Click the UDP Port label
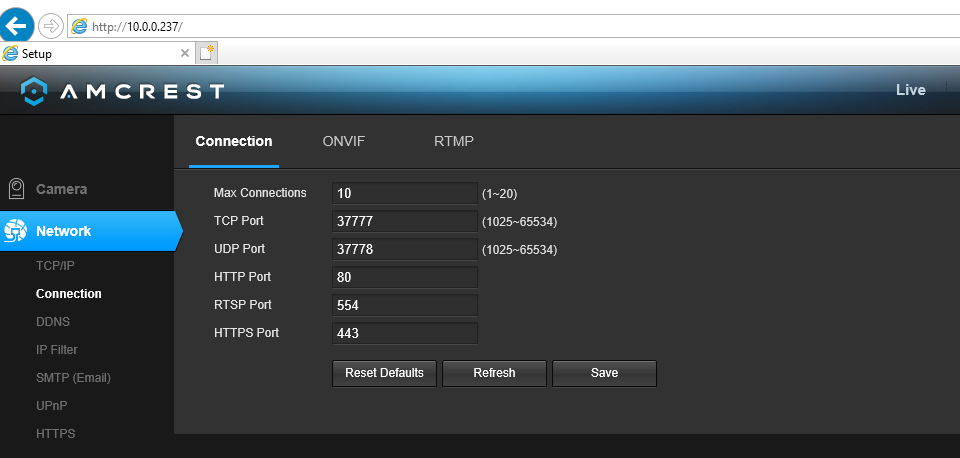Screen dimensions: 960x458 [x=239, y=249]
